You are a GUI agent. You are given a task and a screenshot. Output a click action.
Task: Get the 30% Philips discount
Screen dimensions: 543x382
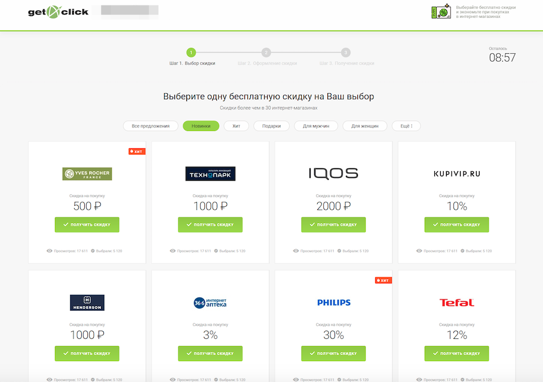333,353
